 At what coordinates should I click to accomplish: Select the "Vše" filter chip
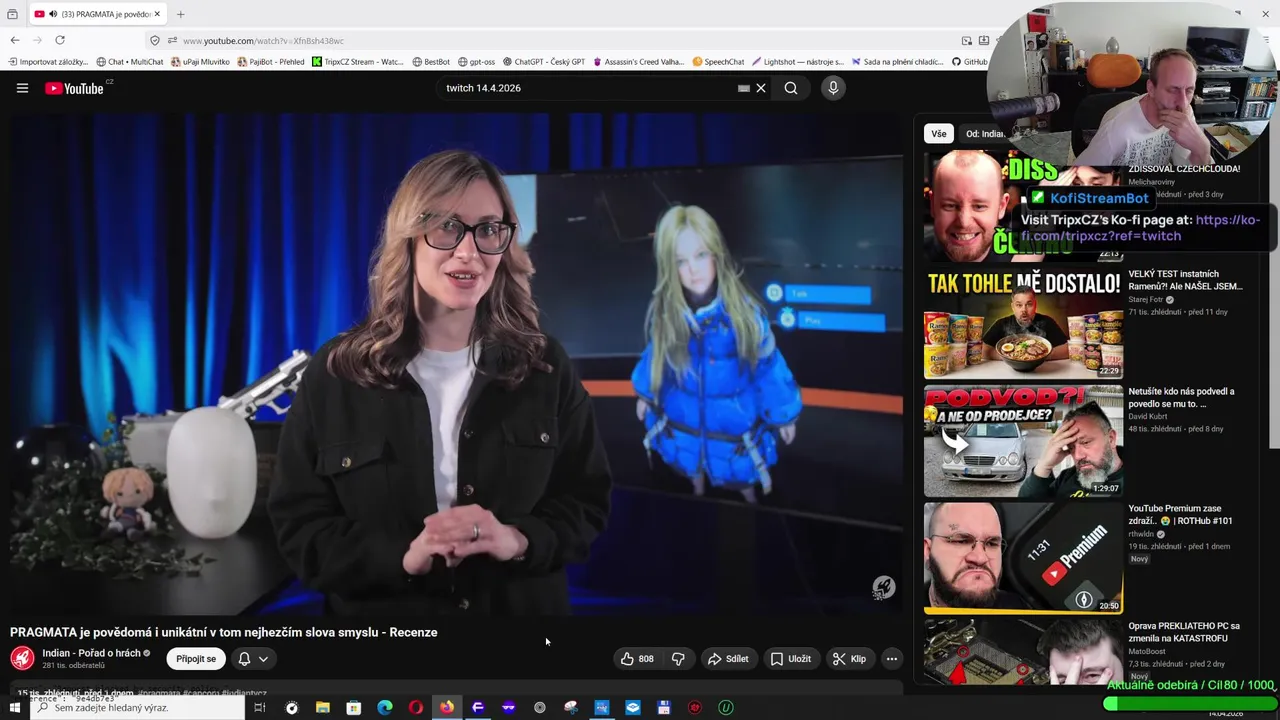tap(938, 134)
